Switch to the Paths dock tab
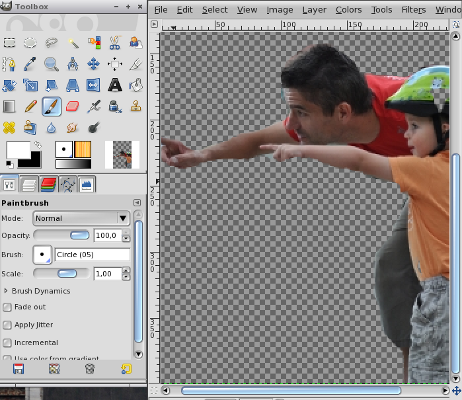This screenshot has height=400, width=462. tap(68, 184)
